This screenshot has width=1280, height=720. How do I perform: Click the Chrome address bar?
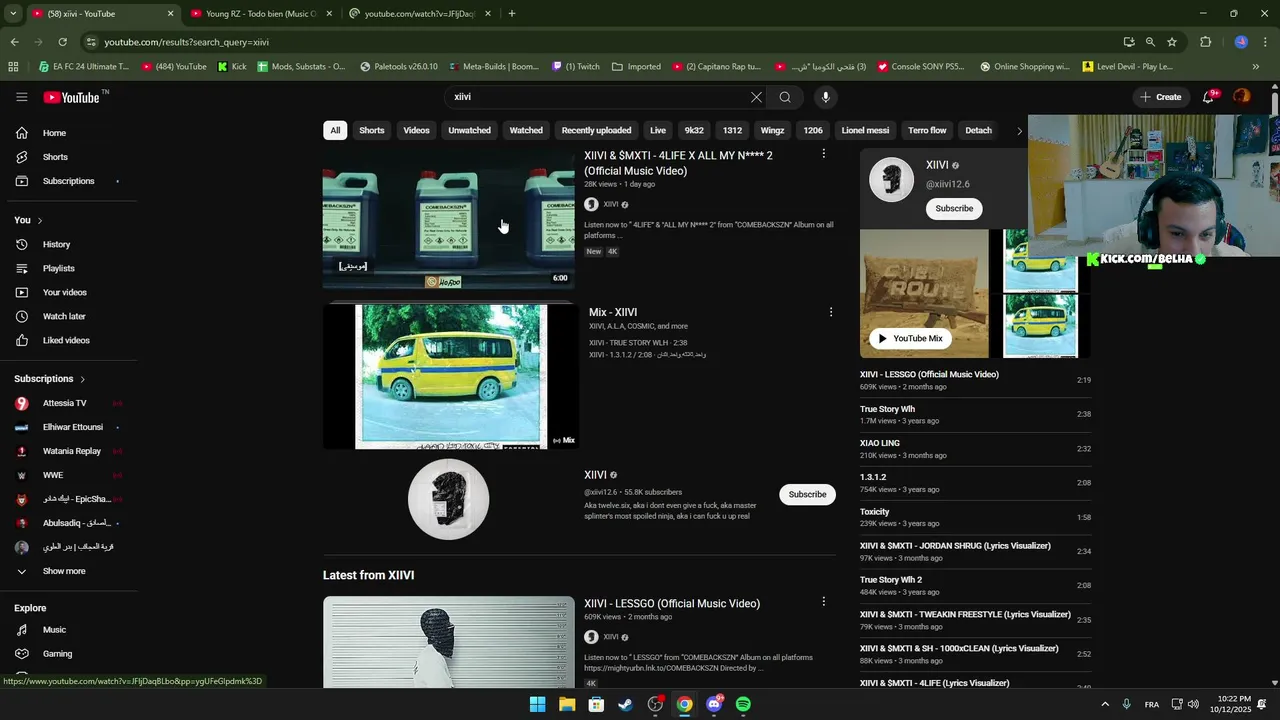(x=600, y=42)
